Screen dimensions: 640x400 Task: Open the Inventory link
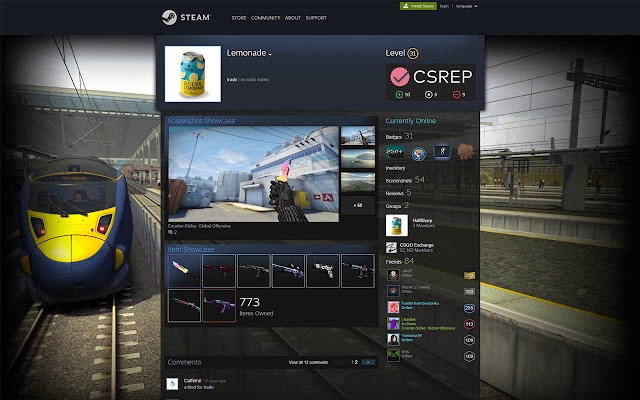[395, 168]
